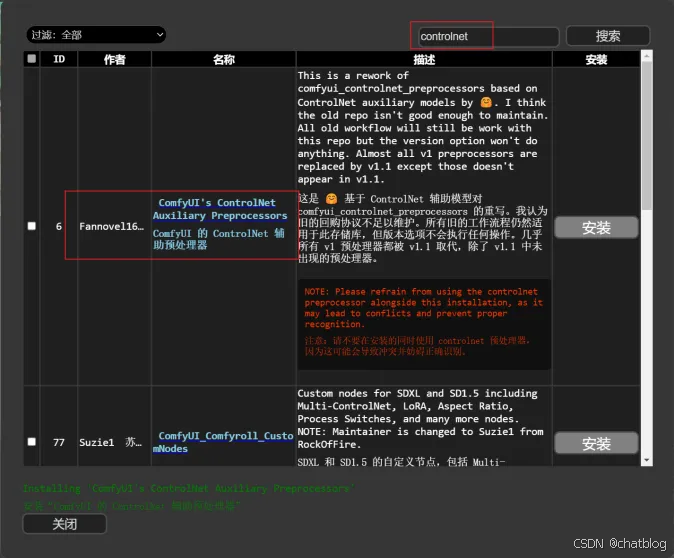Image resolution: width=674 pixels, height=558 pixels.
Task: Click the 描述 description column header
Action: tap(424, 59)
